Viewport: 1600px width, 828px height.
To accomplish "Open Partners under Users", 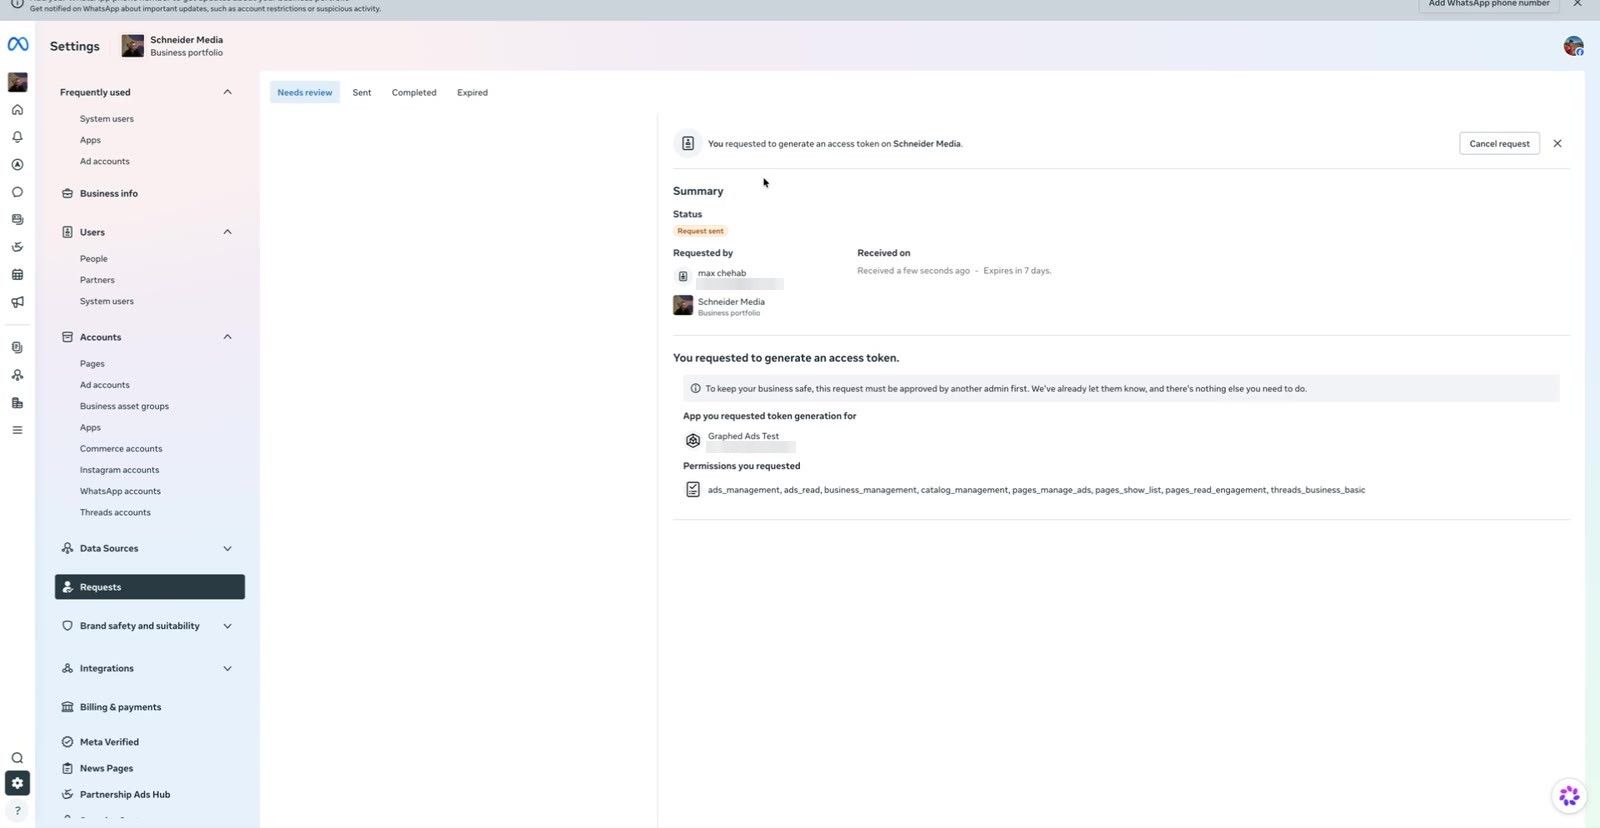I will [97, 280].
